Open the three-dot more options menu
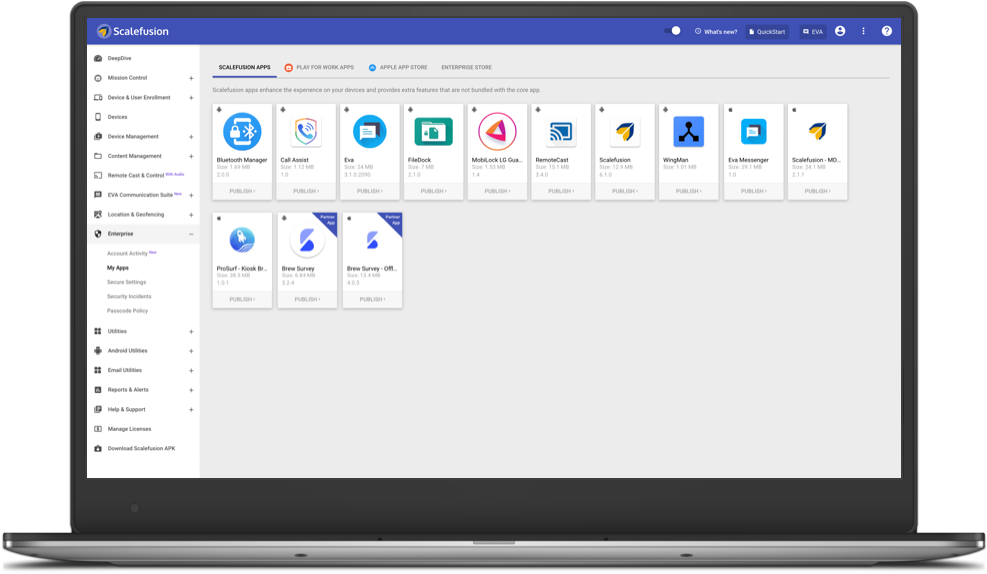987x574 pixels. pos(864,31)
